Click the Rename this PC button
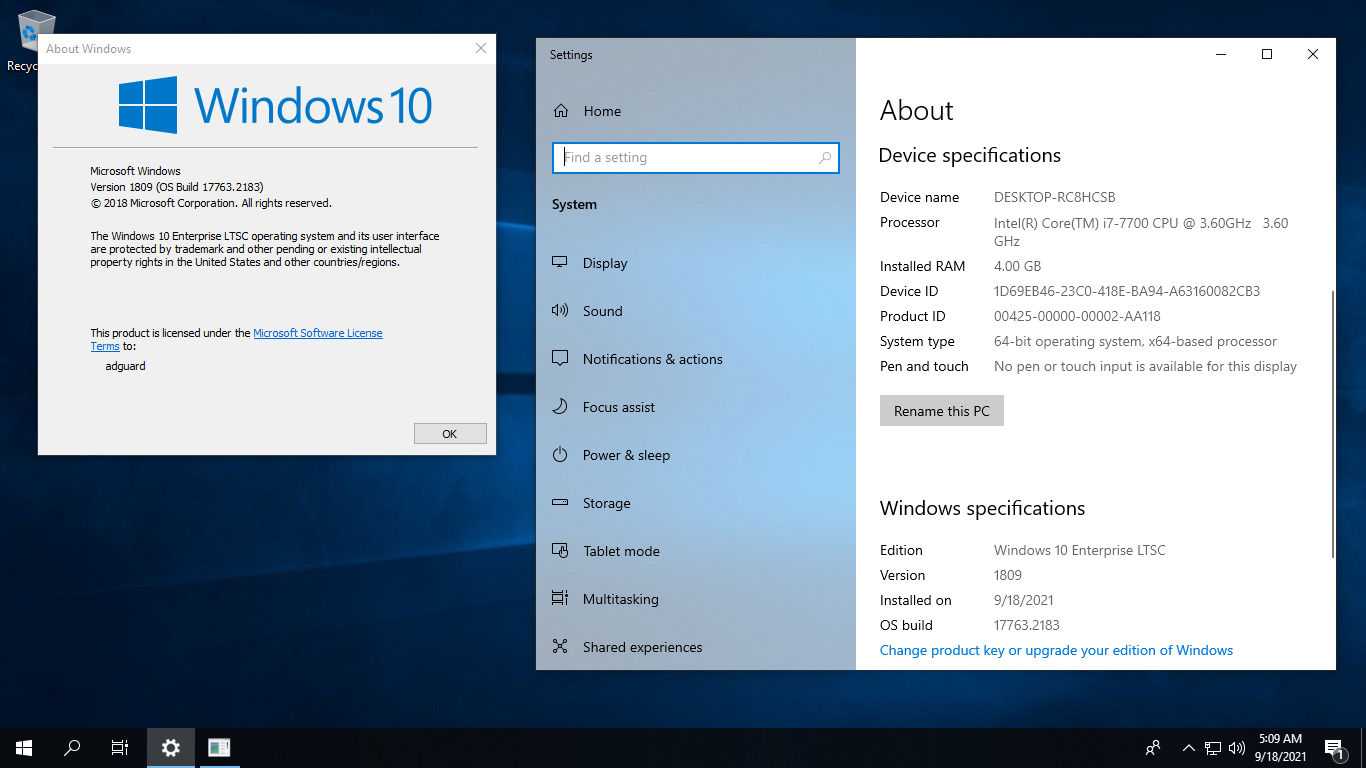1366x768 pixels. click(x=942, y=411)
